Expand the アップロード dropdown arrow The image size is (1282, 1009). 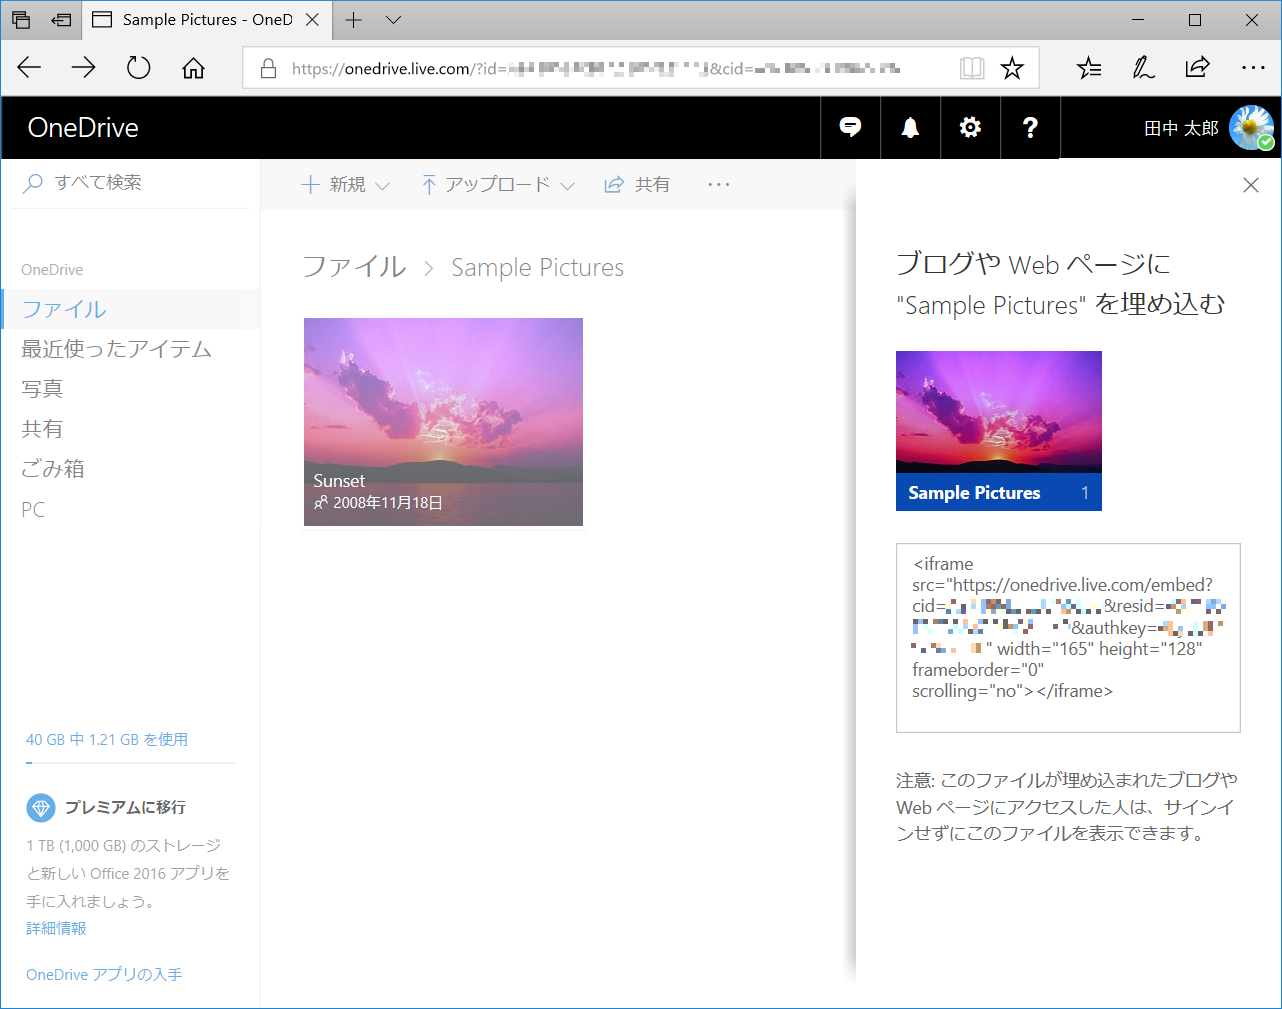(567, 185)
